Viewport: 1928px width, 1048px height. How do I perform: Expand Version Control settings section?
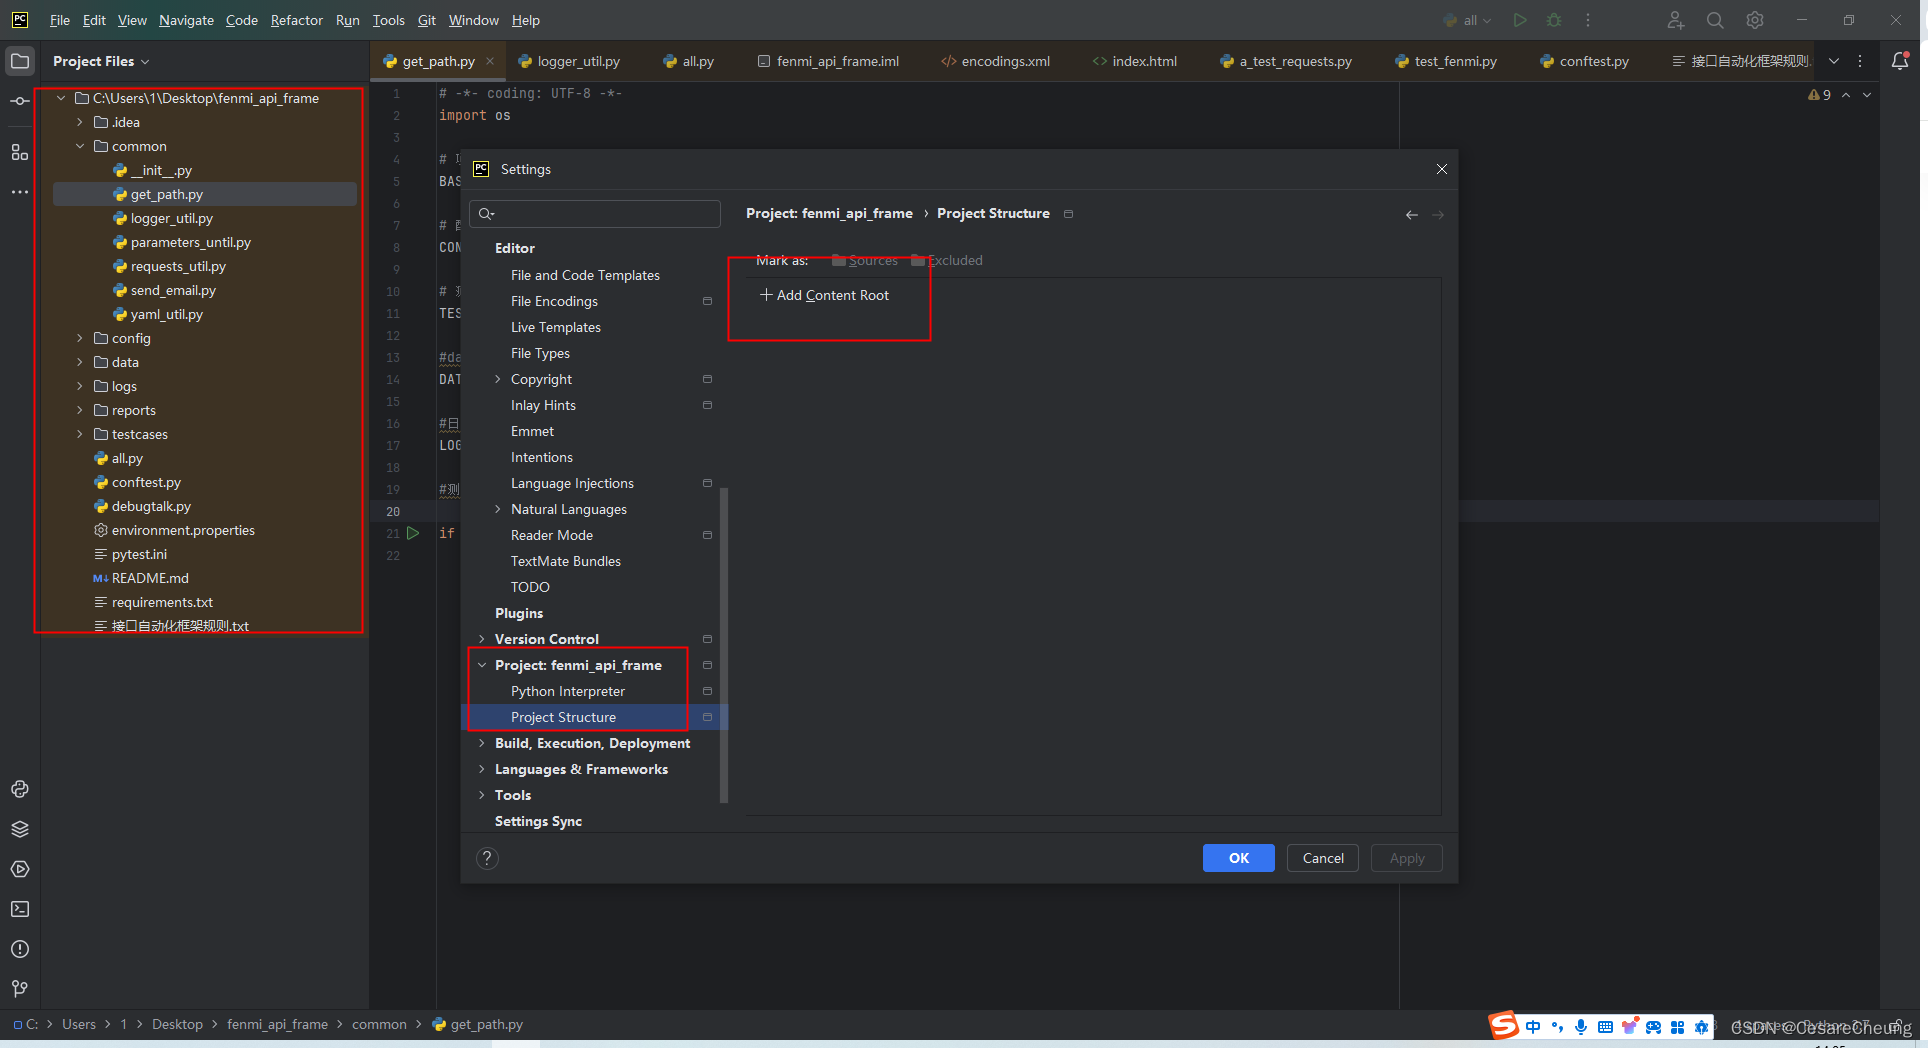[482, 639]
